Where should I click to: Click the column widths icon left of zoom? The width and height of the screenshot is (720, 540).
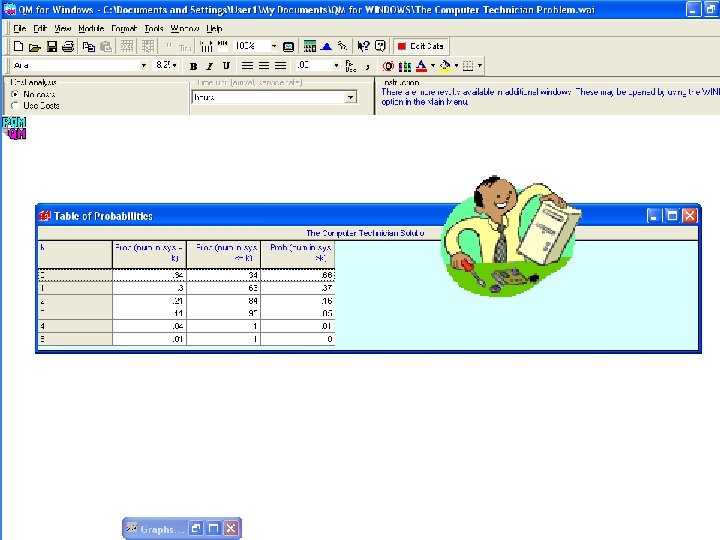pyautogui.click(x=206, y=46)
